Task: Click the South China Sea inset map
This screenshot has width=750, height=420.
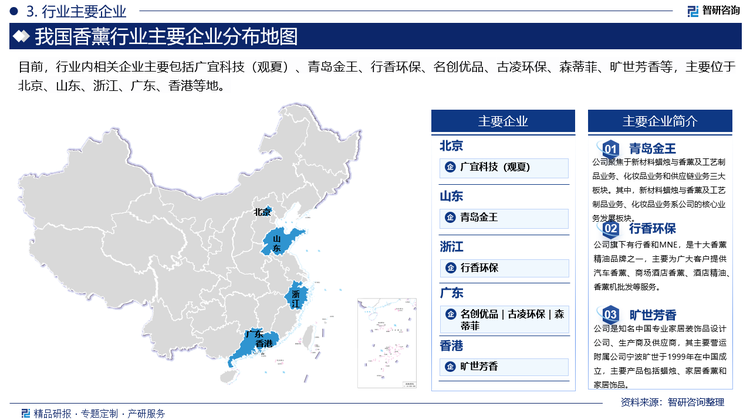Action: point(387,343)
